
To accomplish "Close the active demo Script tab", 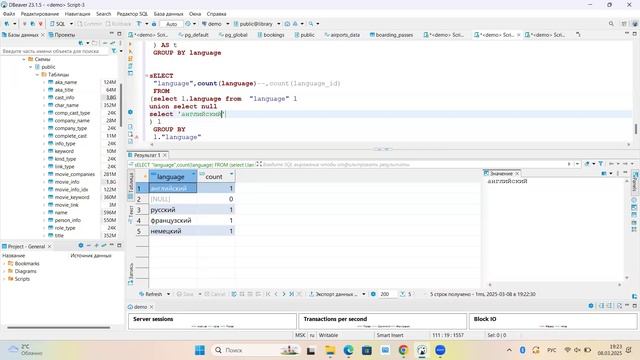I will (519, 35).
